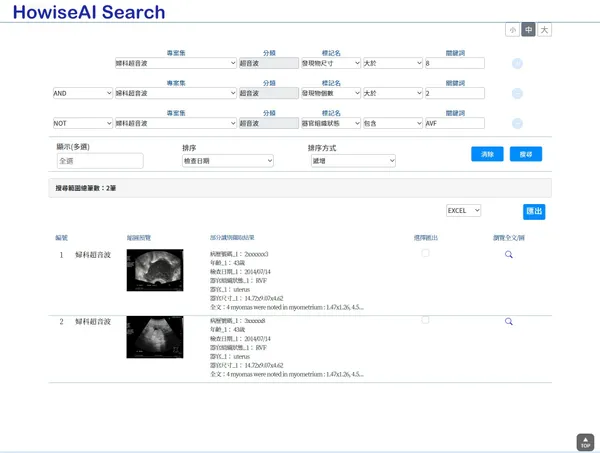Image resolution: width=600 pixels, height=453 pixels.
Task: Open ultrasound thumbnail of result 2
Action: click(x=155, y=337)
